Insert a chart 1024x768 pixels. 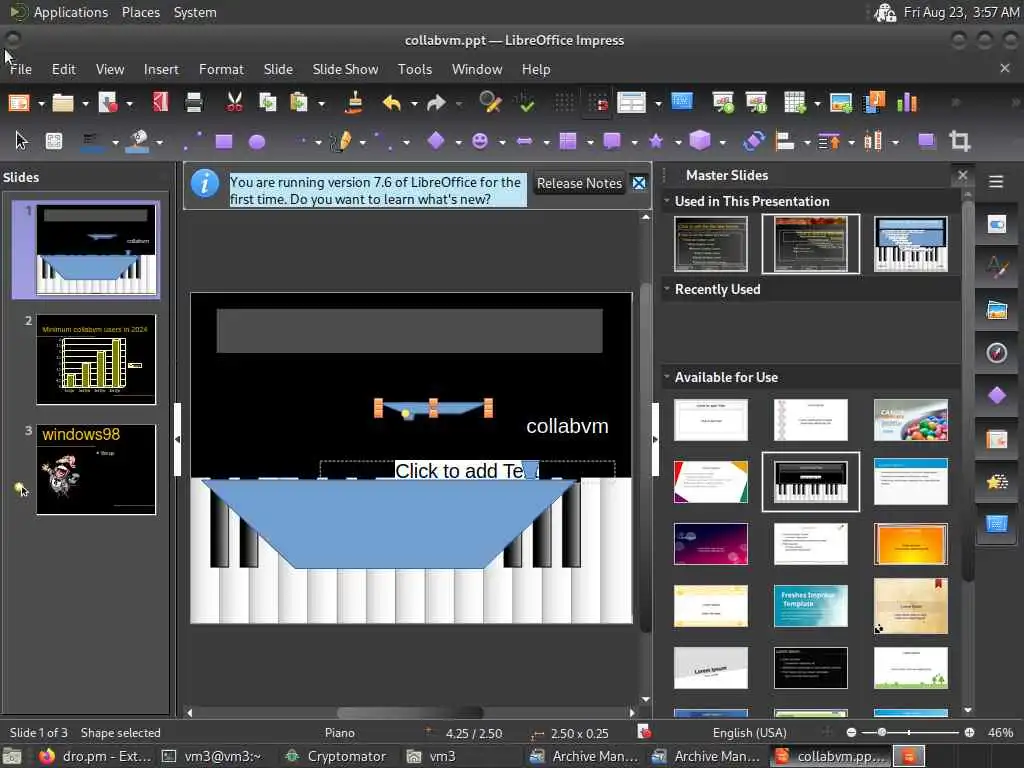pyautogui.click(x=907, y=103)
